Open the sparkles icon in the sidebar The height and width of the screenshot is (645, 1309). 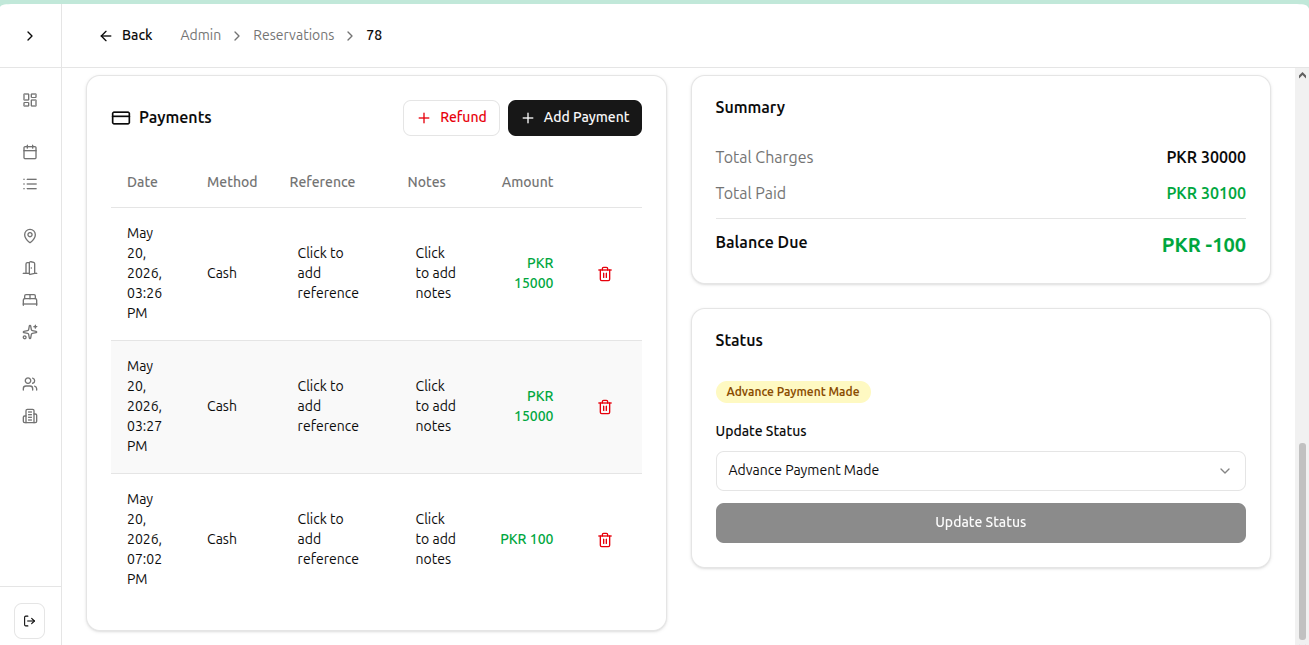[30, 332]
